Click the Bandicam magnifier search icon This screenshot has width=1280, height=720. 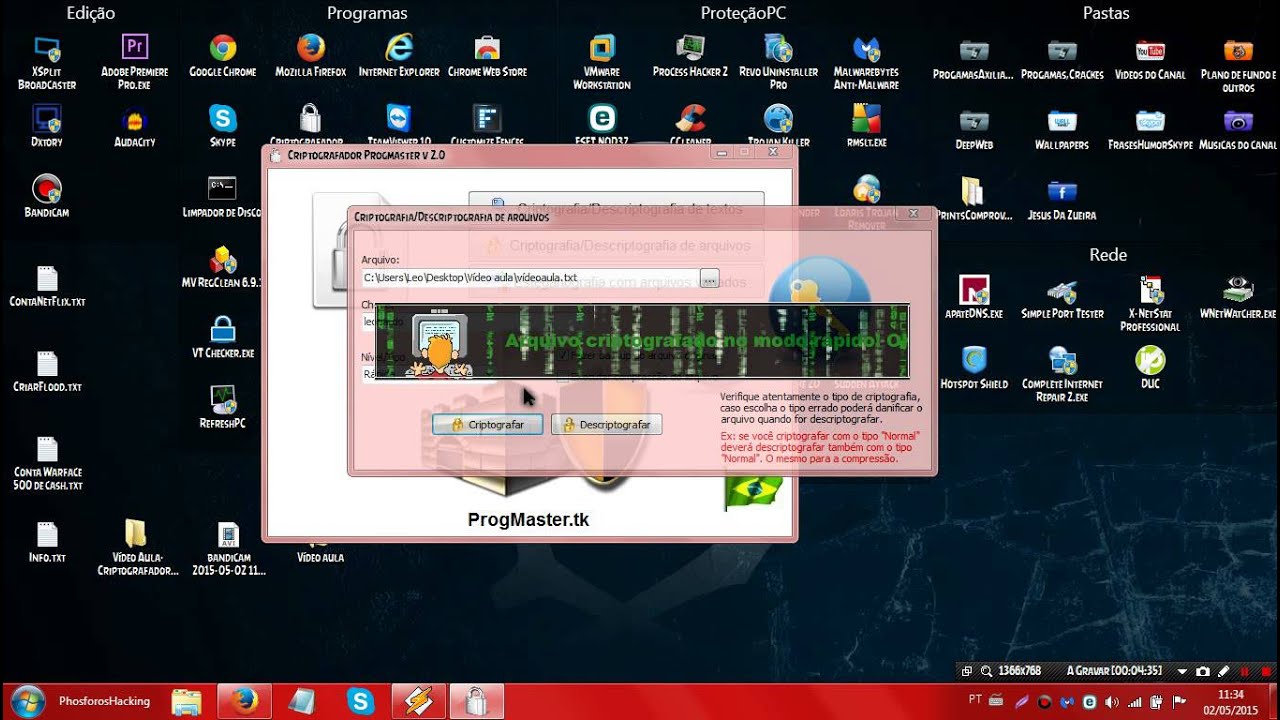tap(987, 672)
